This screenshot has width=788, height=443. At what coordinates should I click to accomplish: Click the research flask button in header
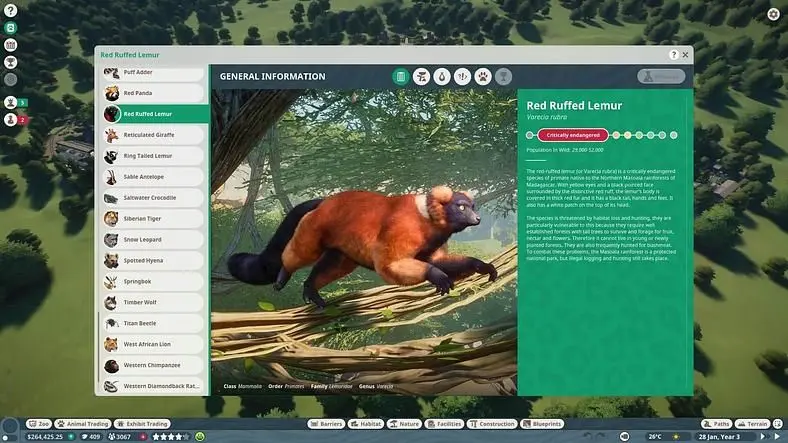pos(661,76)
